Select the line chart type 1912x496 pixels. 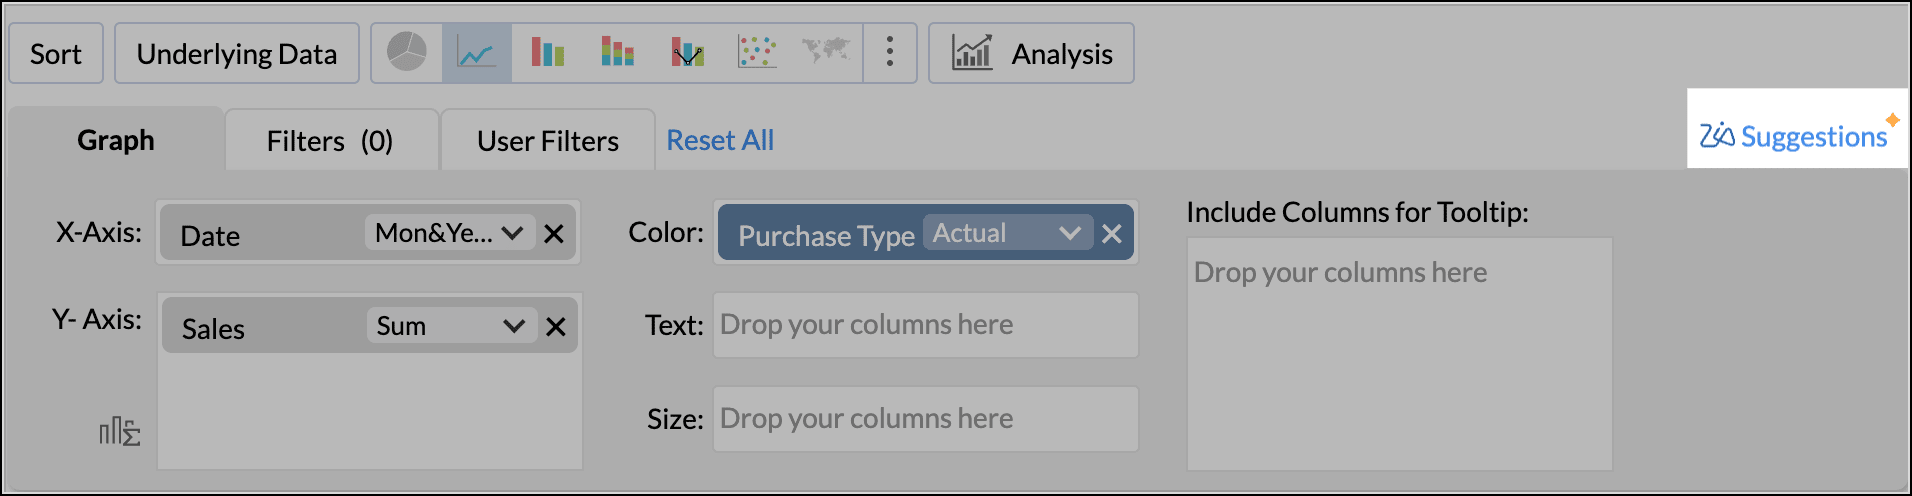(x=476, y=53)
